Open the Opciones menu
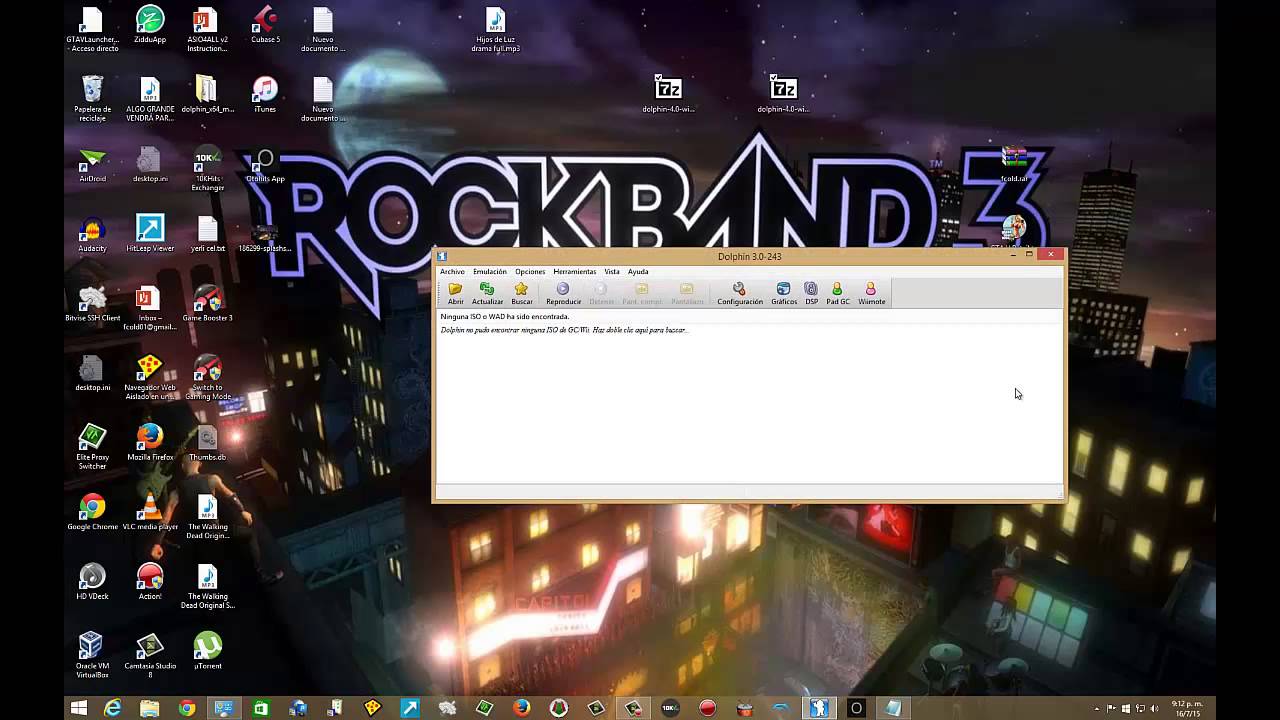 (x=530, y=272)
